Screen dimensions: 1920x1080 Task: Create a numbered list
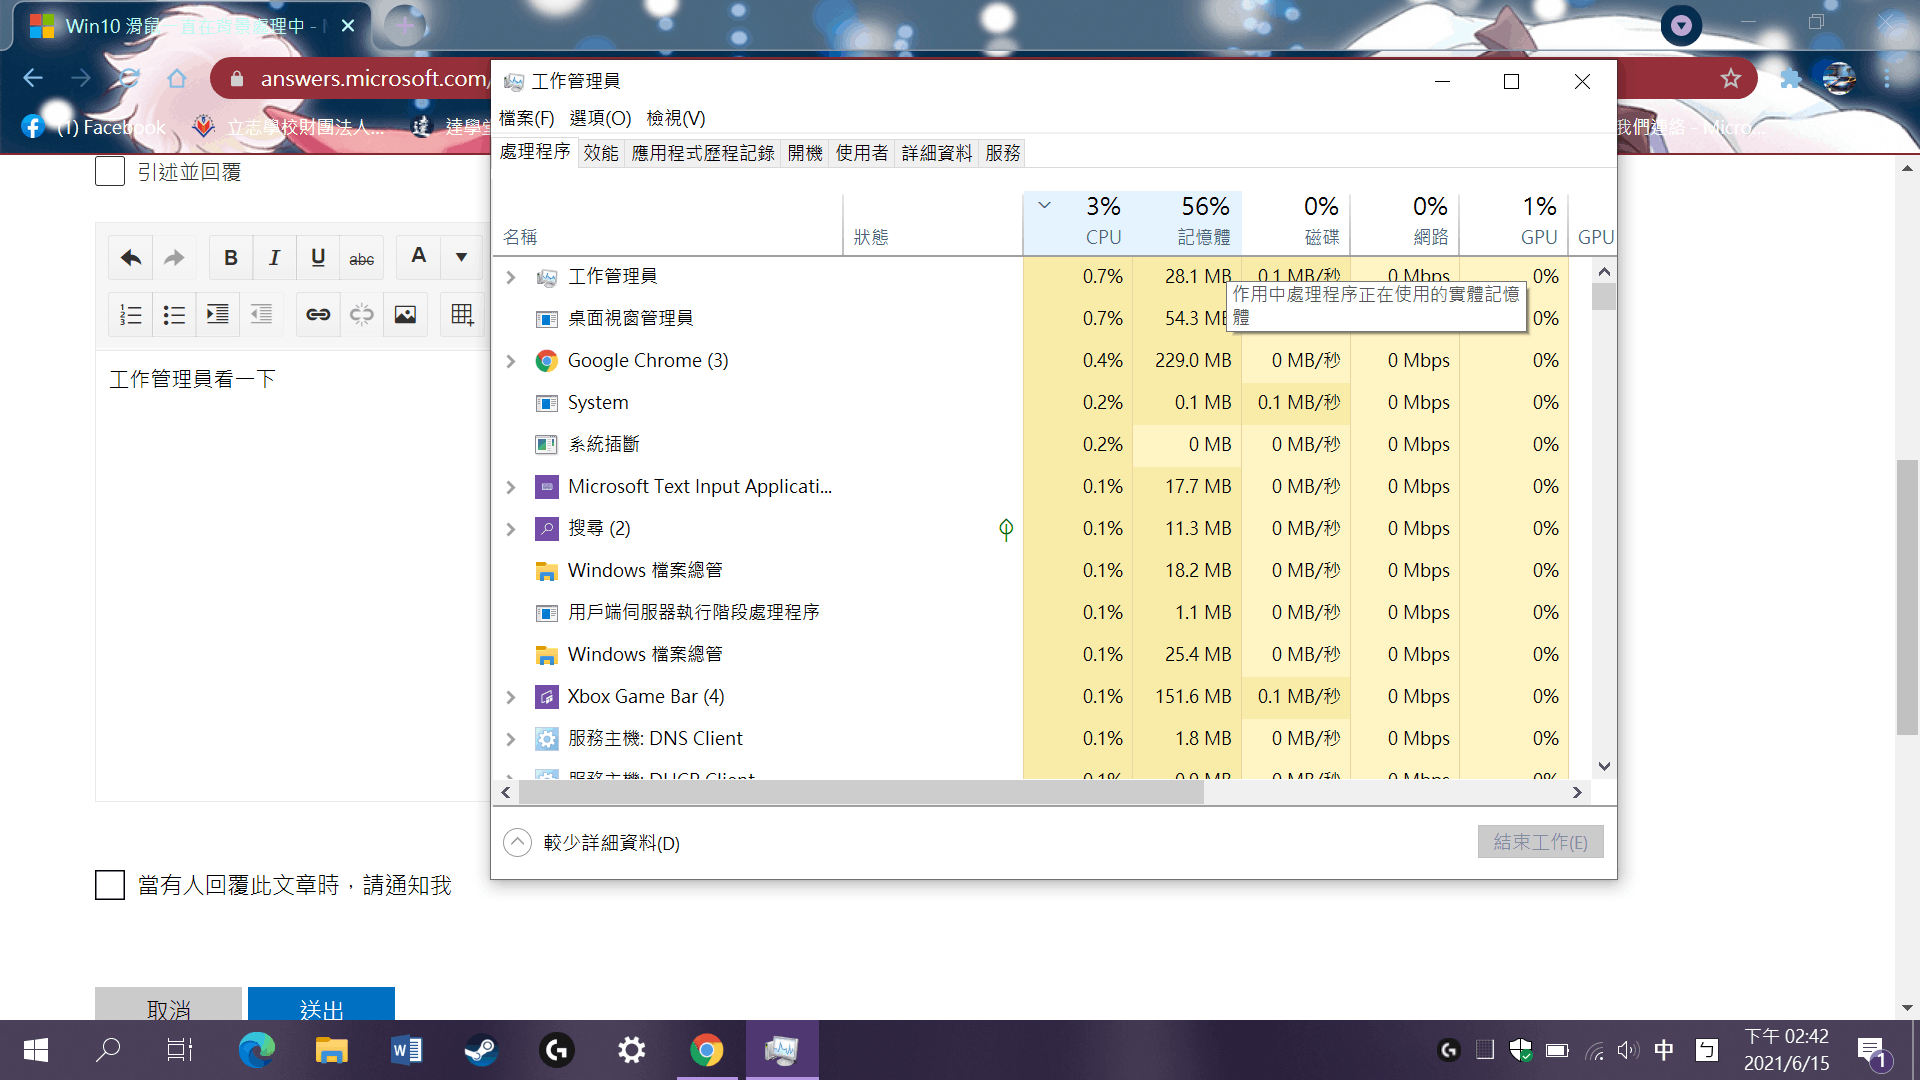(x=131, y=315)
